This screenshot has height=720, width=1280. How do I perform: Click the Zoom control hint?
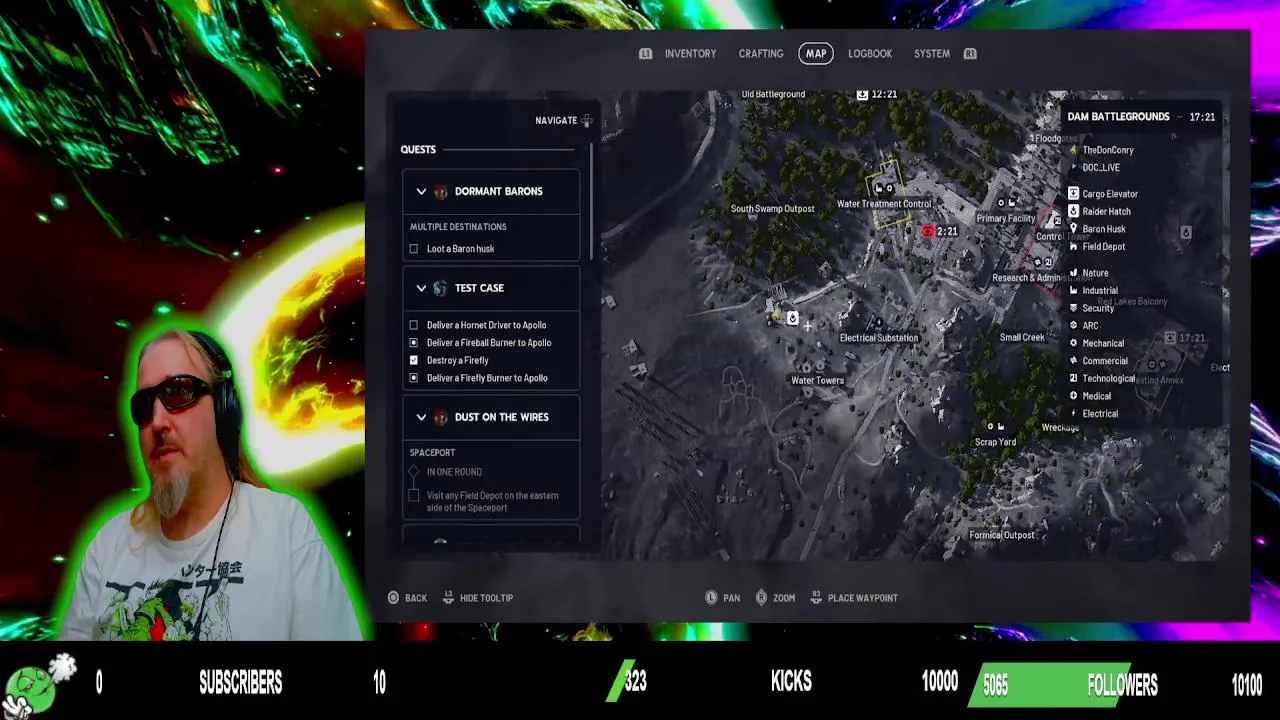tap(775, 598)
